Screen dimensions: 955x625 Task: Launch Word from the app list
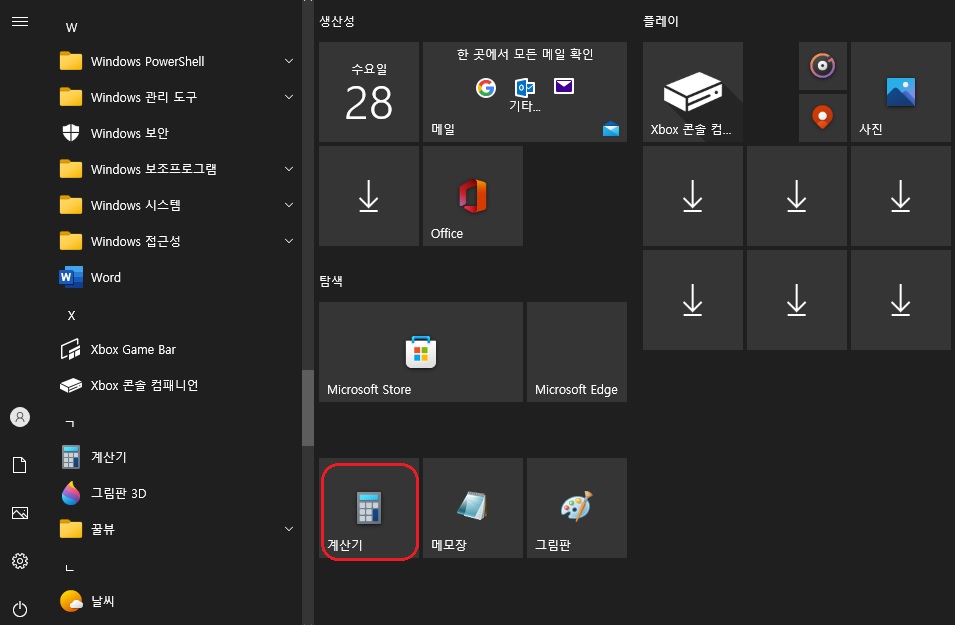pyautogui.click(x=177, y=277)
